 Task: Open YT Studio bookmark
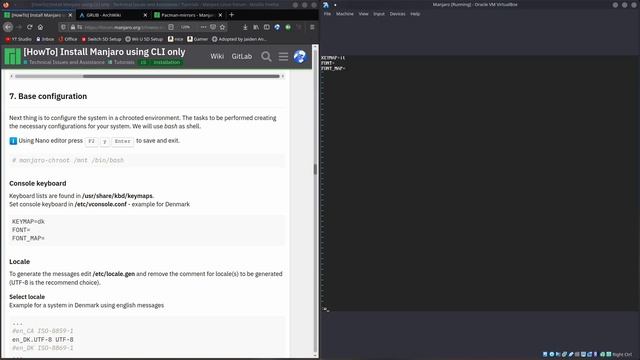pyautogui.click(x=18, y=39)
